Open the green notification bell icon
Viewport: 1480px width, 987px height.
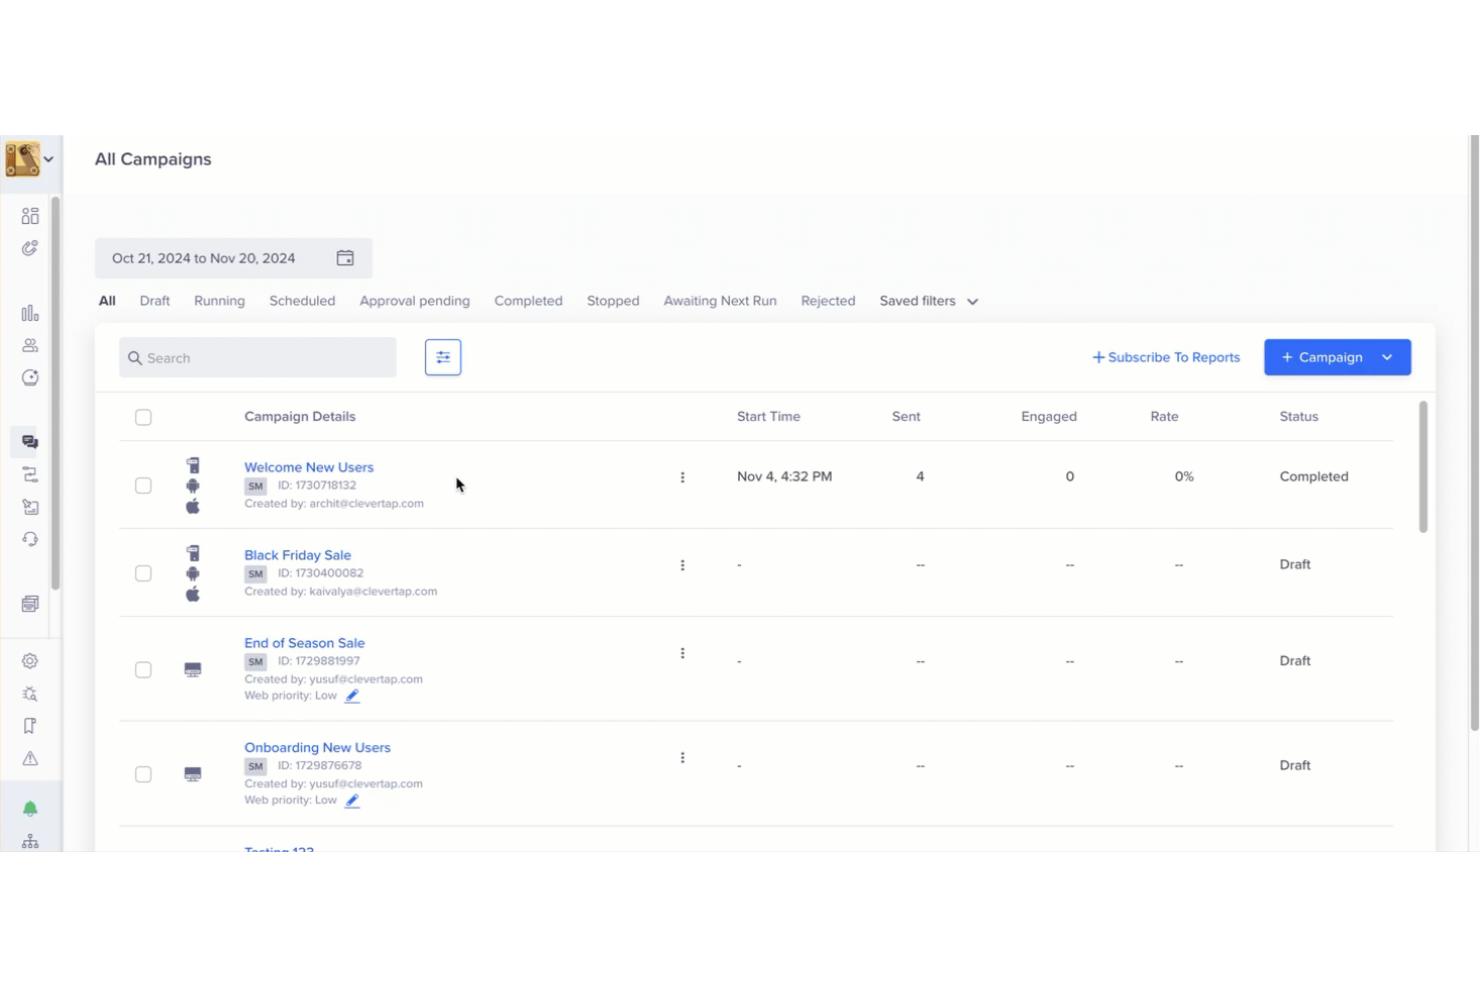pos(30,809)
